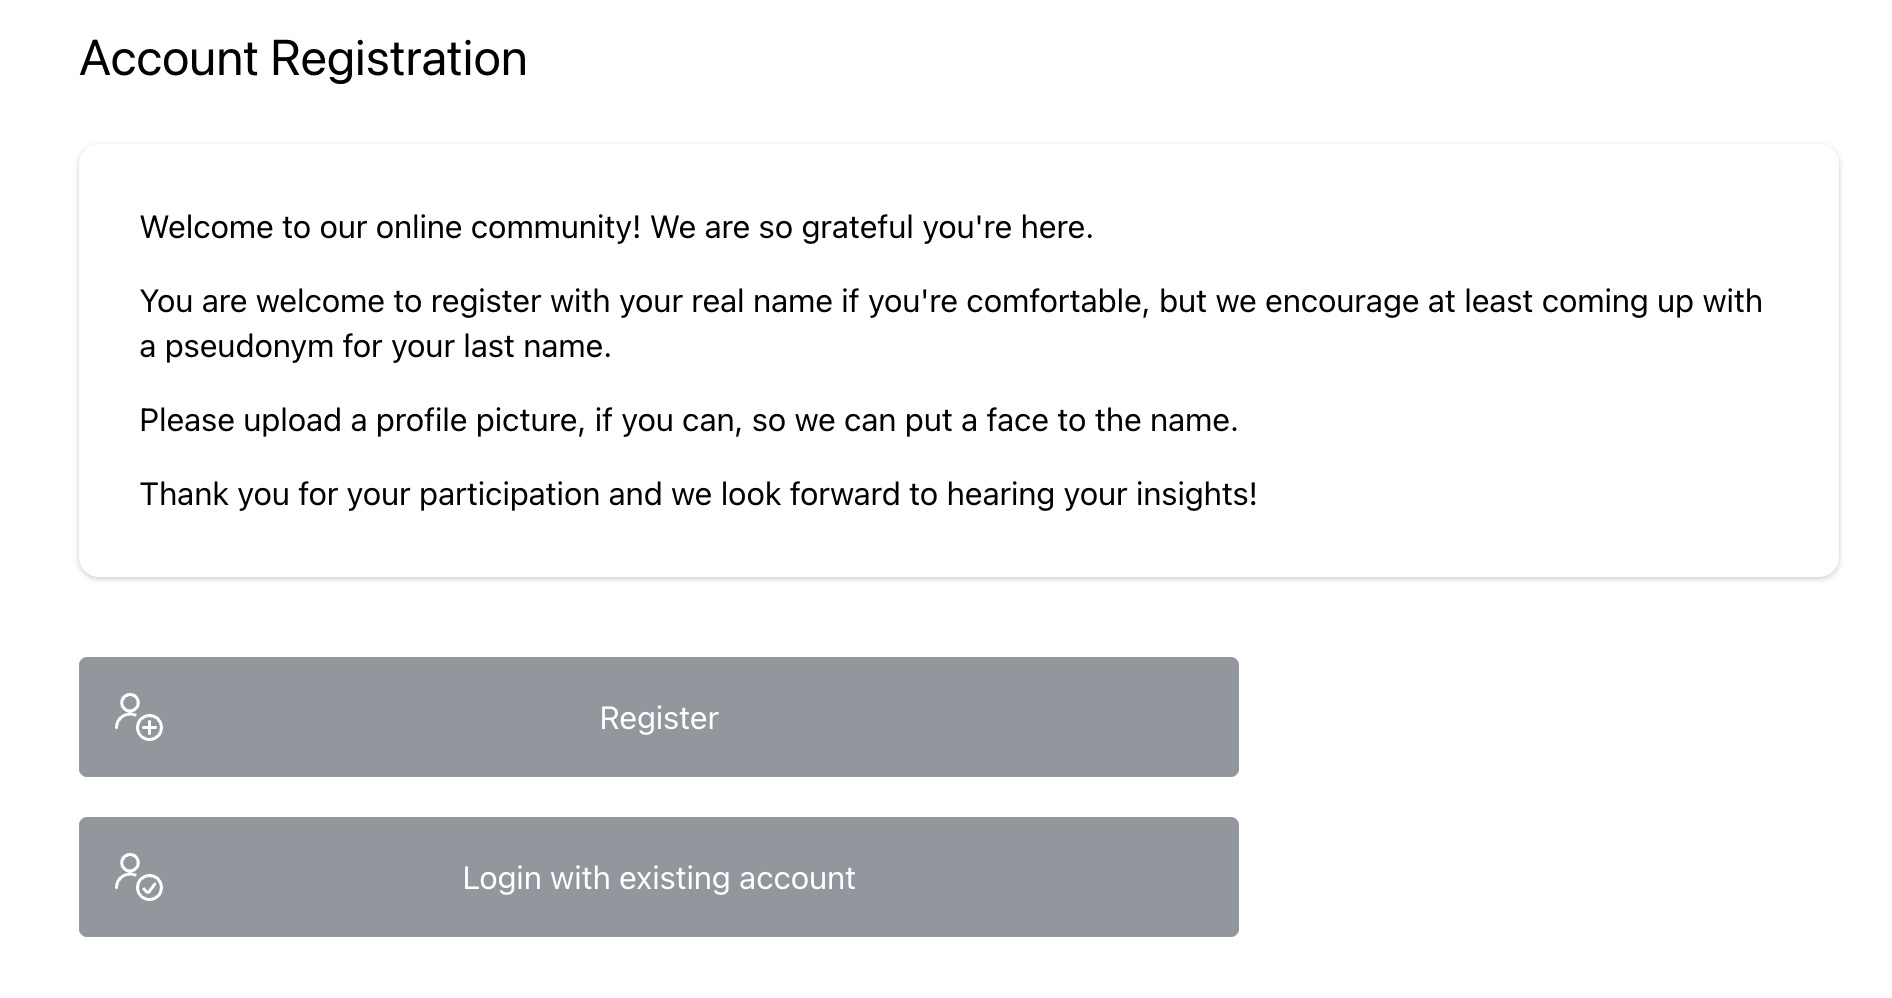Click the plus-circle badge beside Register
The height and width of the screenshot is (998, 1892).
click(150, 728)
